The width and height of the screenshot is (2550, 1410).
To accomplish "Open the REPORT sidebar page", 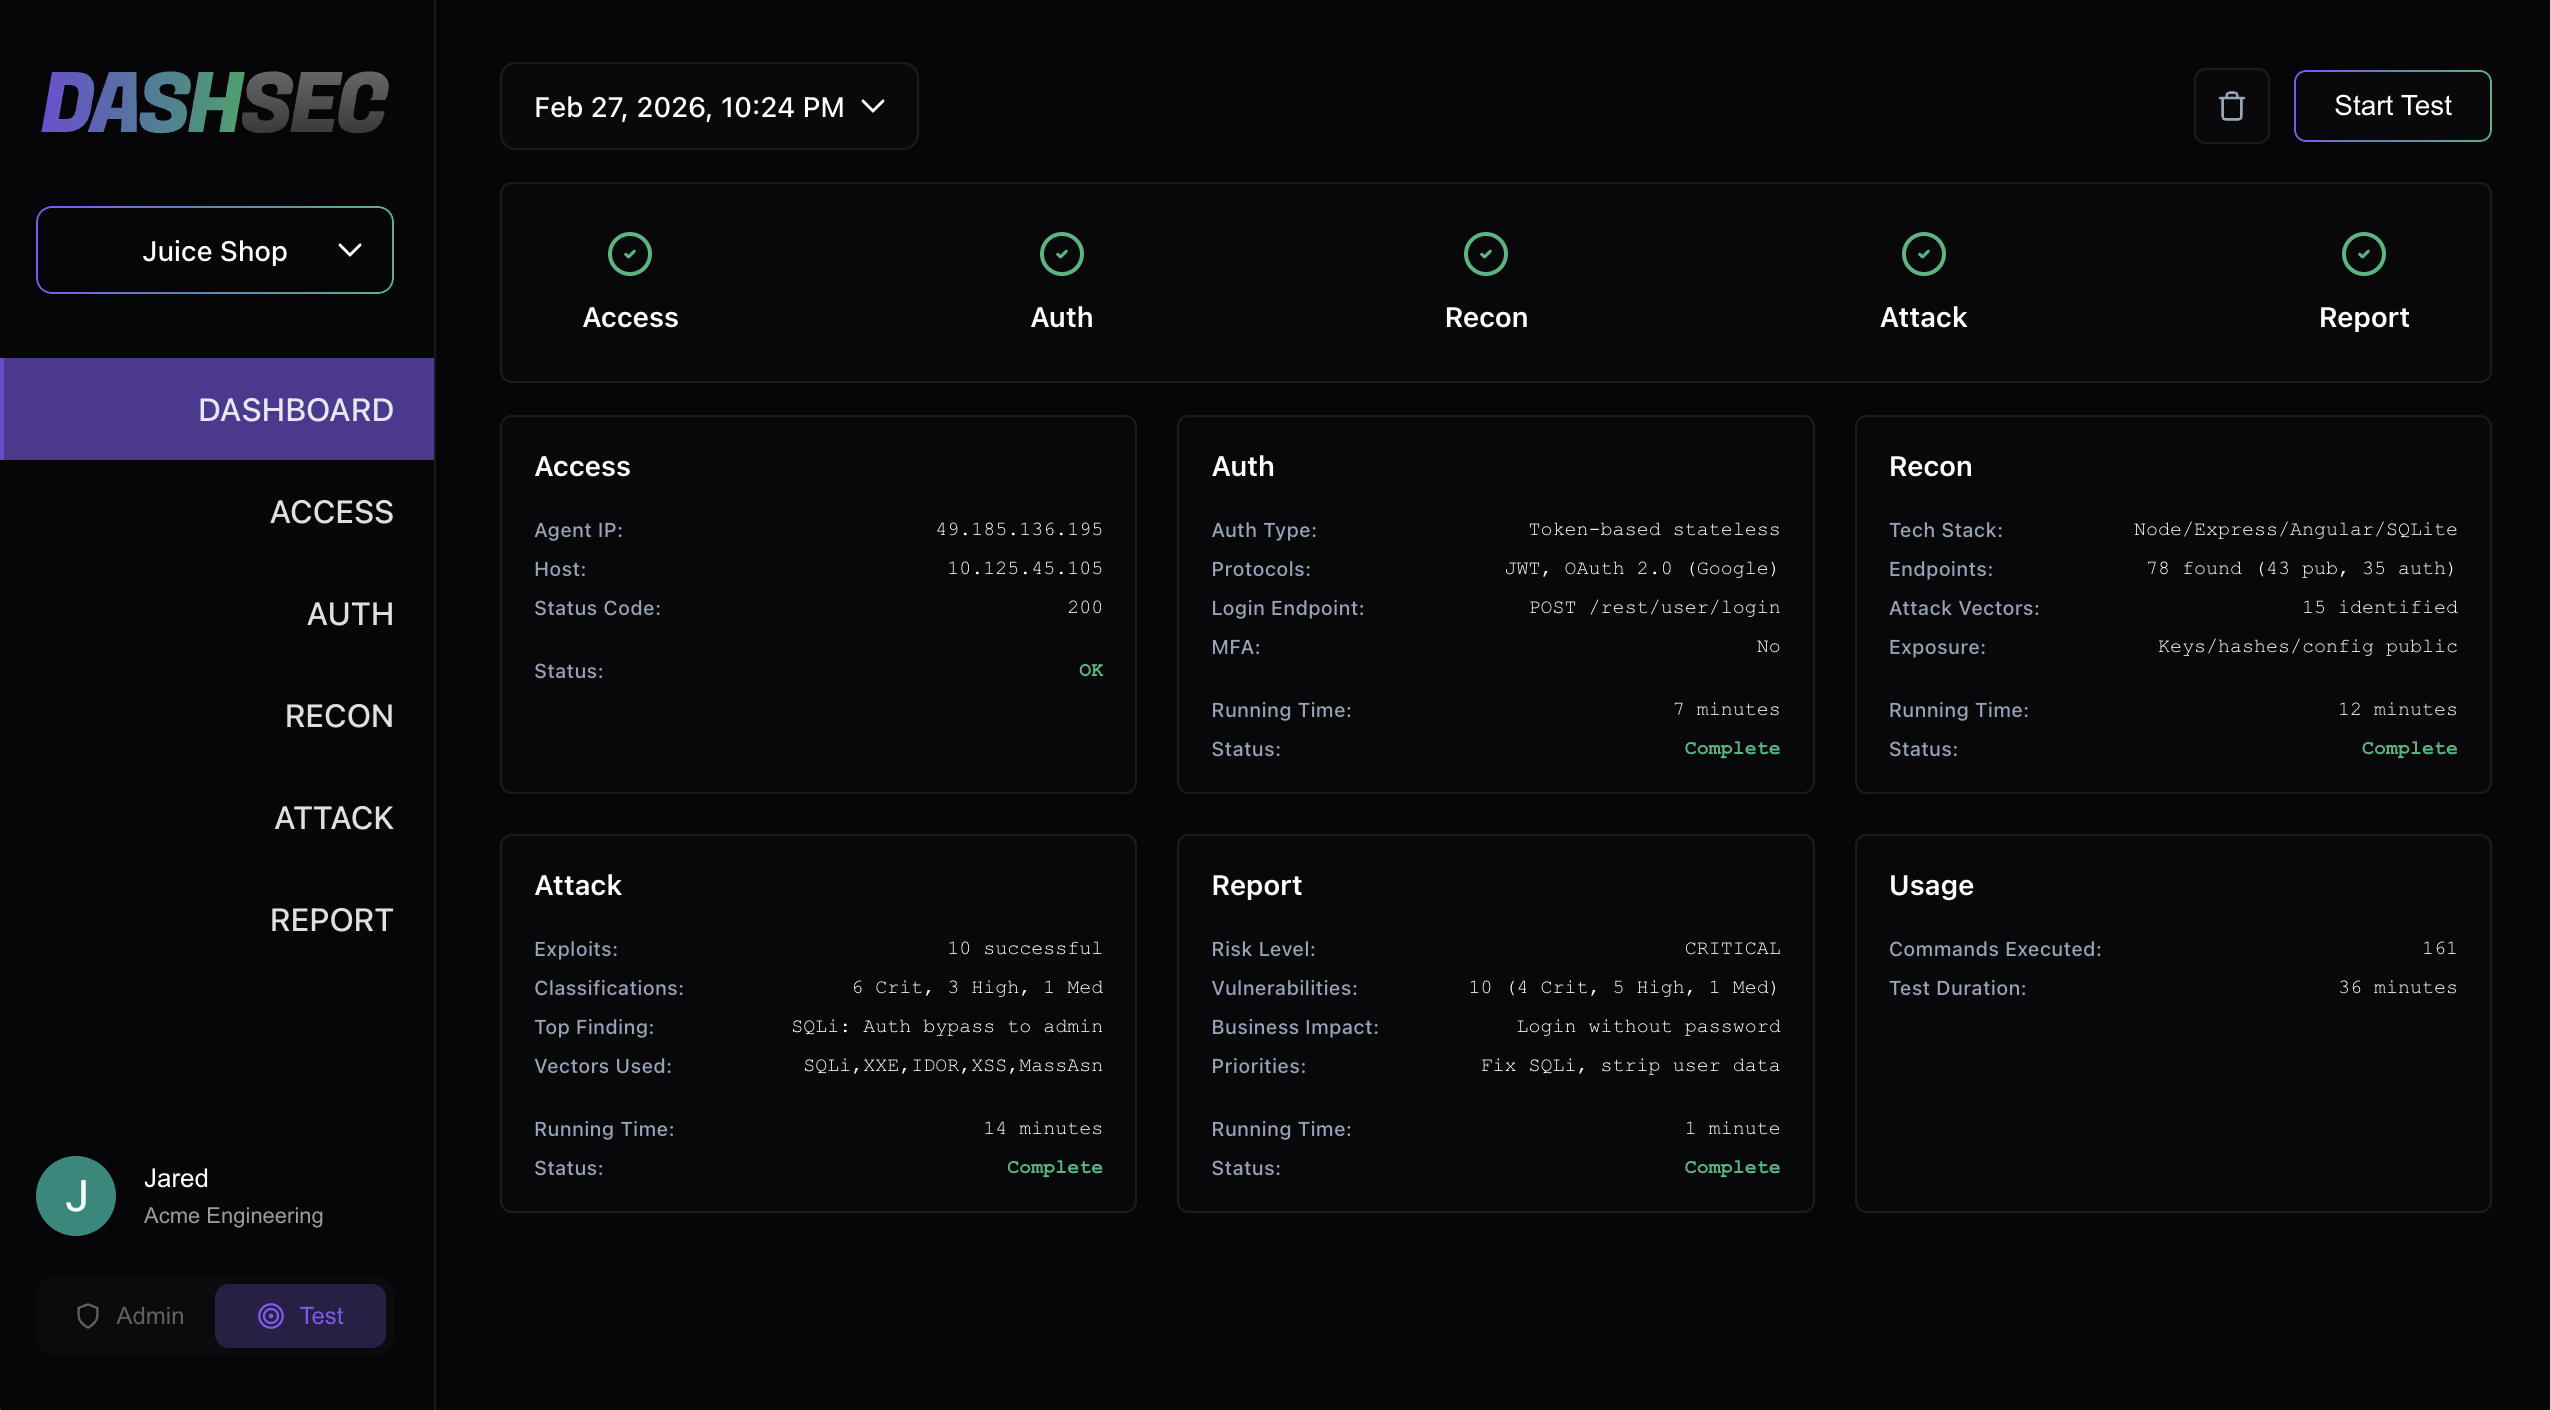I will (x=331, y=920).
